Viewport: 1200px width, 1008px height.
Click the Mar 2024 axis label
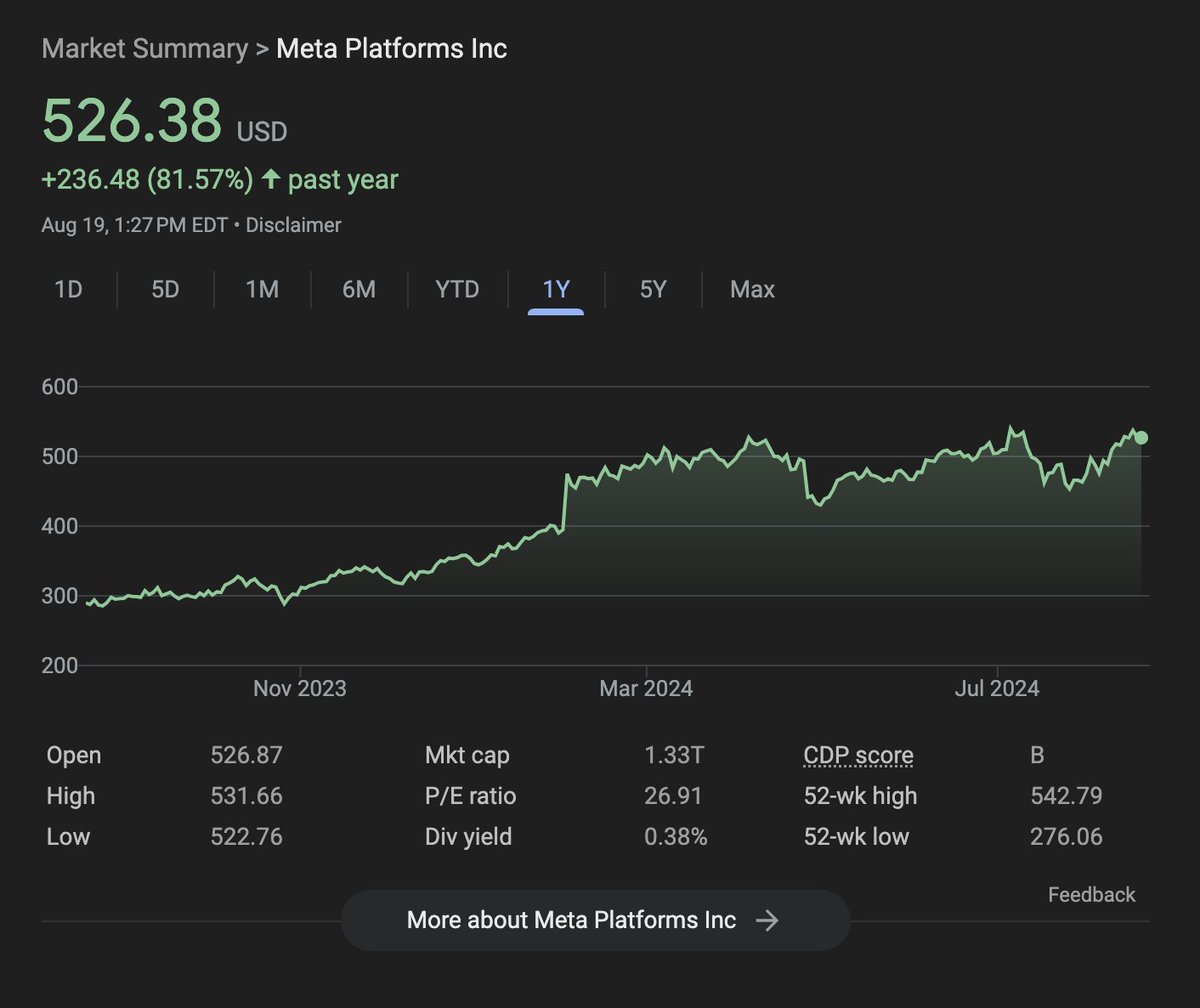(646, 689)
